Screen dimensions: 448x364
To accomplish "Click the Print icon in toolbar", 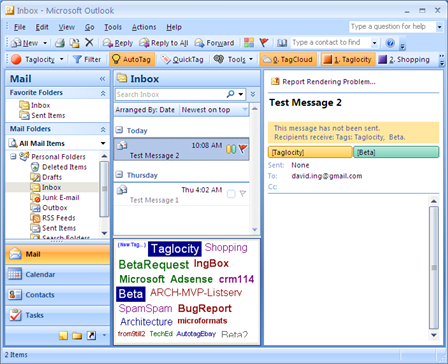I will click(x=60, y=43).
